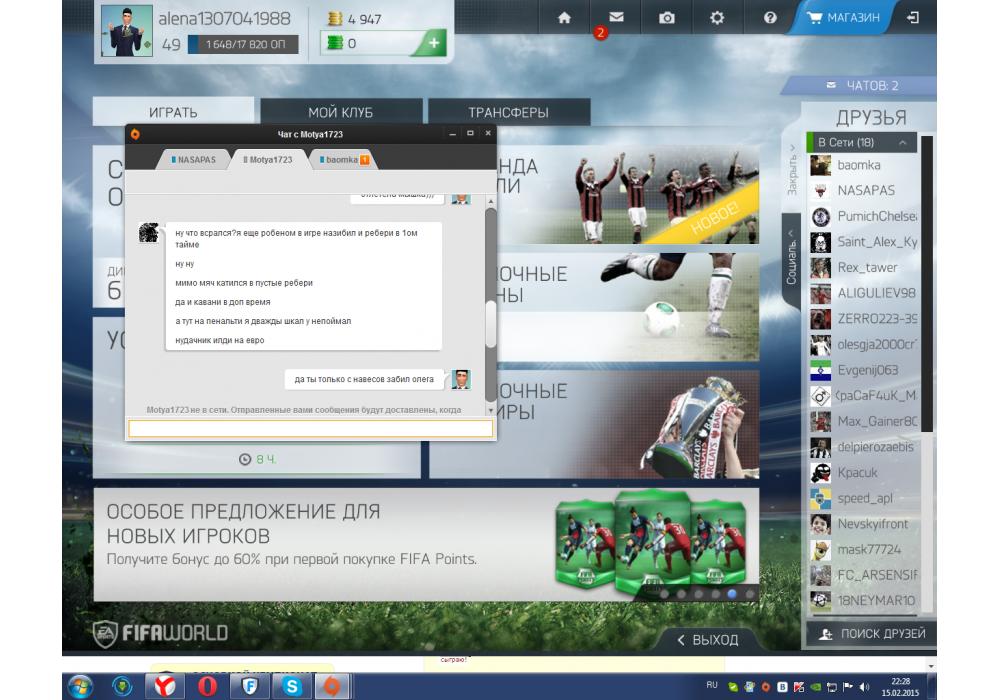Click the 'ПОИСК ДРУЗЕЙ' button

click(x=871, y=634)
